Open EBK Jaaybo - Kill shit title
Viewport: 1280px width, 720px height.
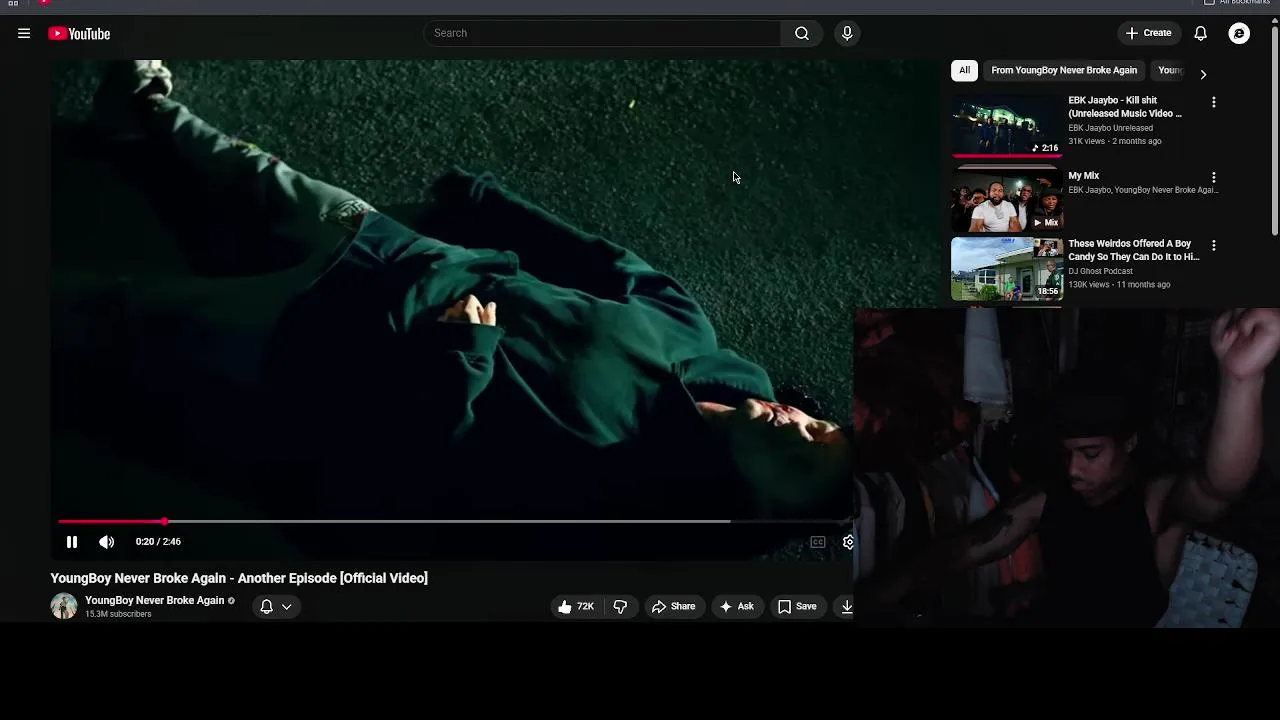pyautogui.click(x=1125, y=107)
